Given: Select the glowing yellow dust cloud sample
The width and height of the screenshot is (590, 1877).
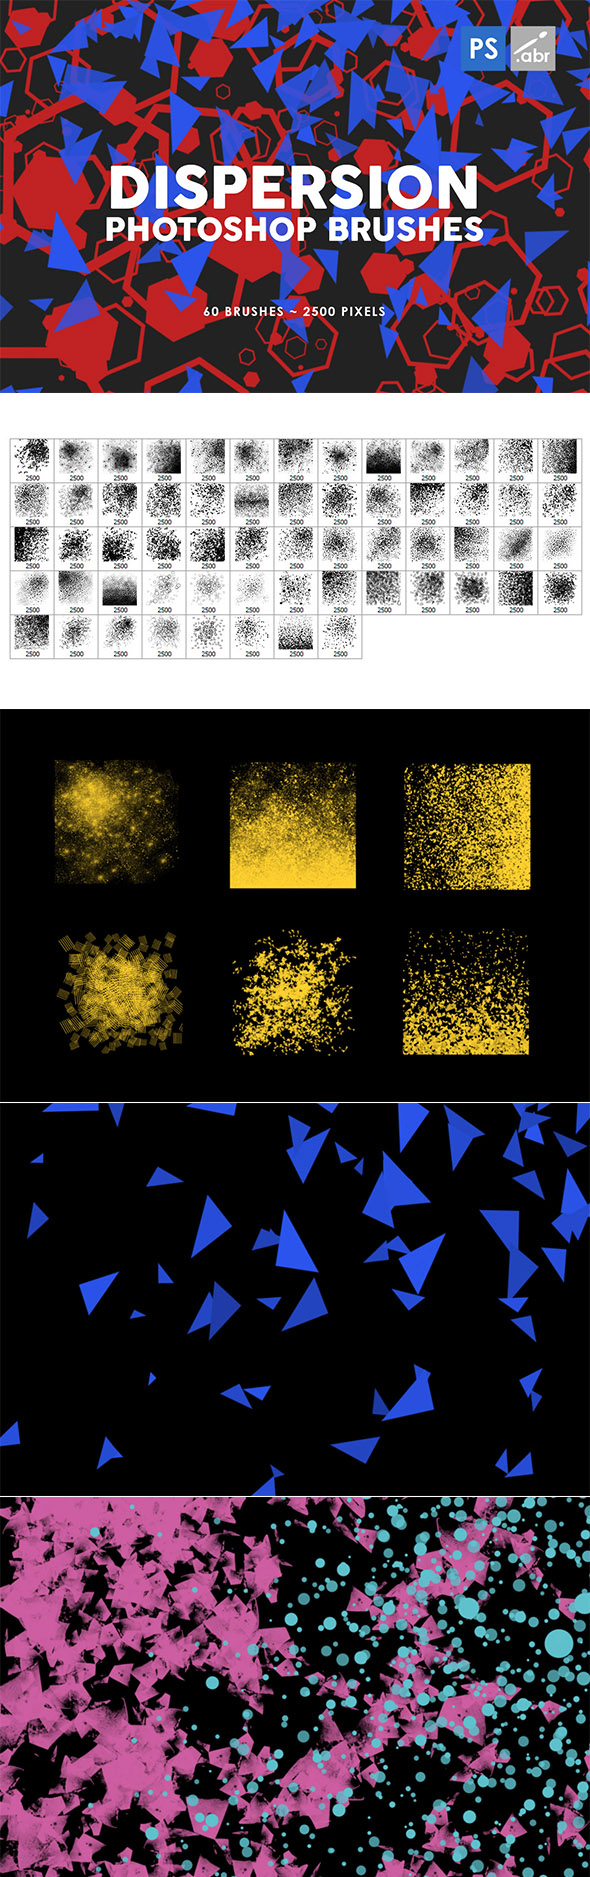Looking at the screenshot, I should [117, 822].
